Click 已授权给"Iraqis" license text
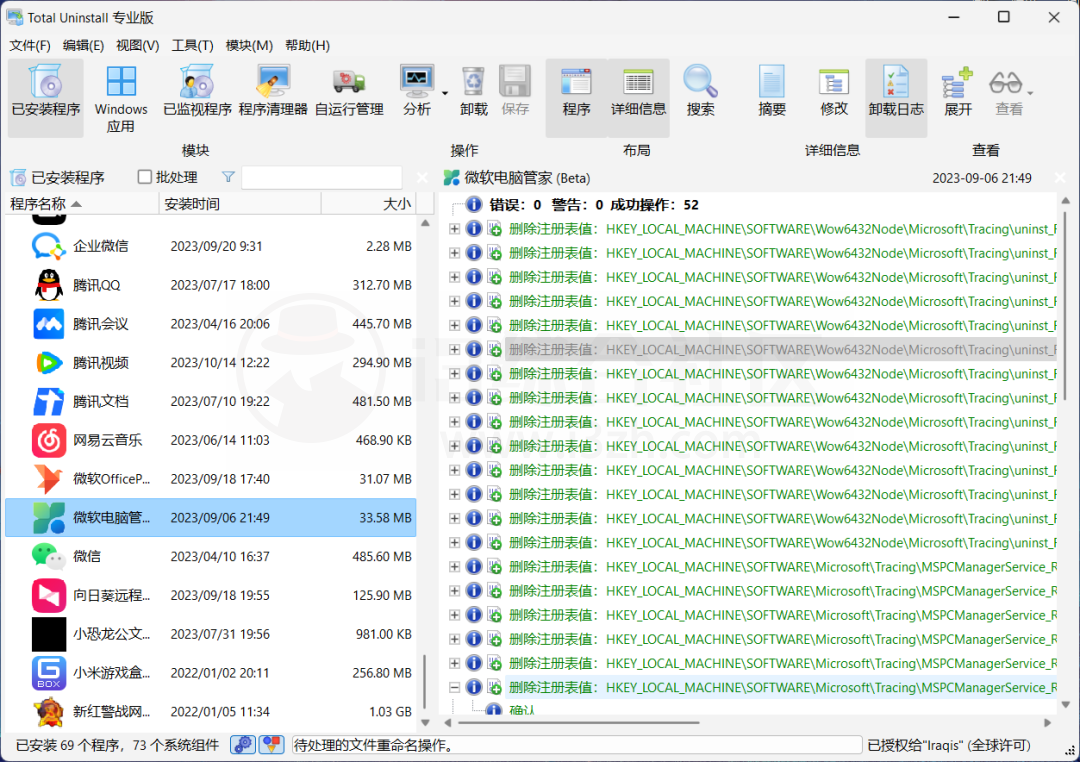 pos(948,745)
